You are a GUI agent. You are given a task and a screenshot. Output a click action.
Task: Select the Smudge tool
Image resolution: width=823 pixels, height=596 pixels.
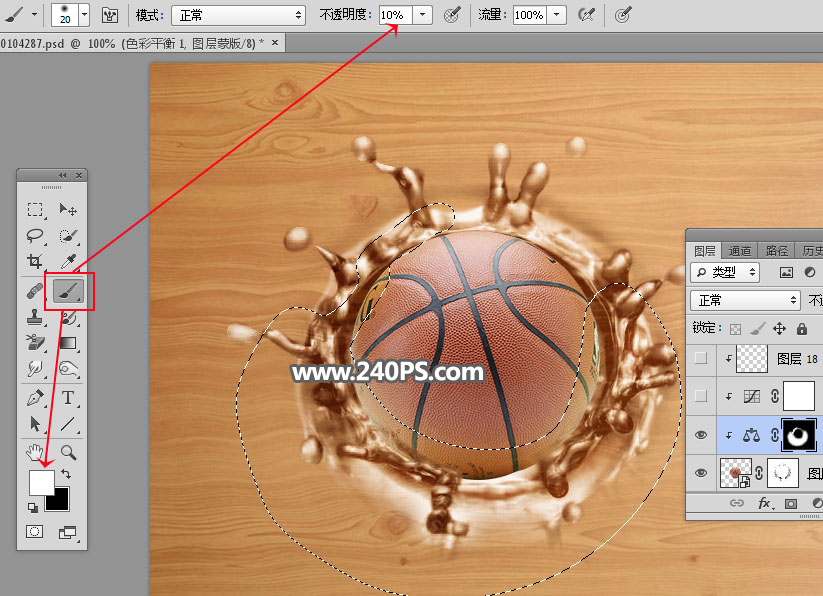coord(35,368)
